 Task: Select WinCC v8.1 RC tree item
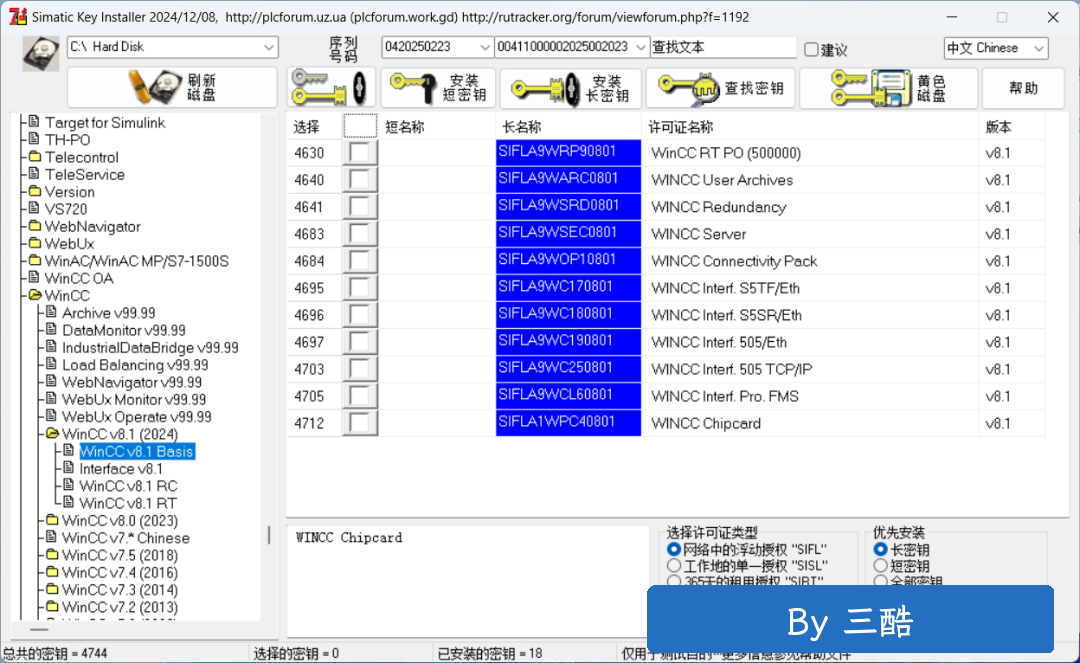(x=128, y=486)
